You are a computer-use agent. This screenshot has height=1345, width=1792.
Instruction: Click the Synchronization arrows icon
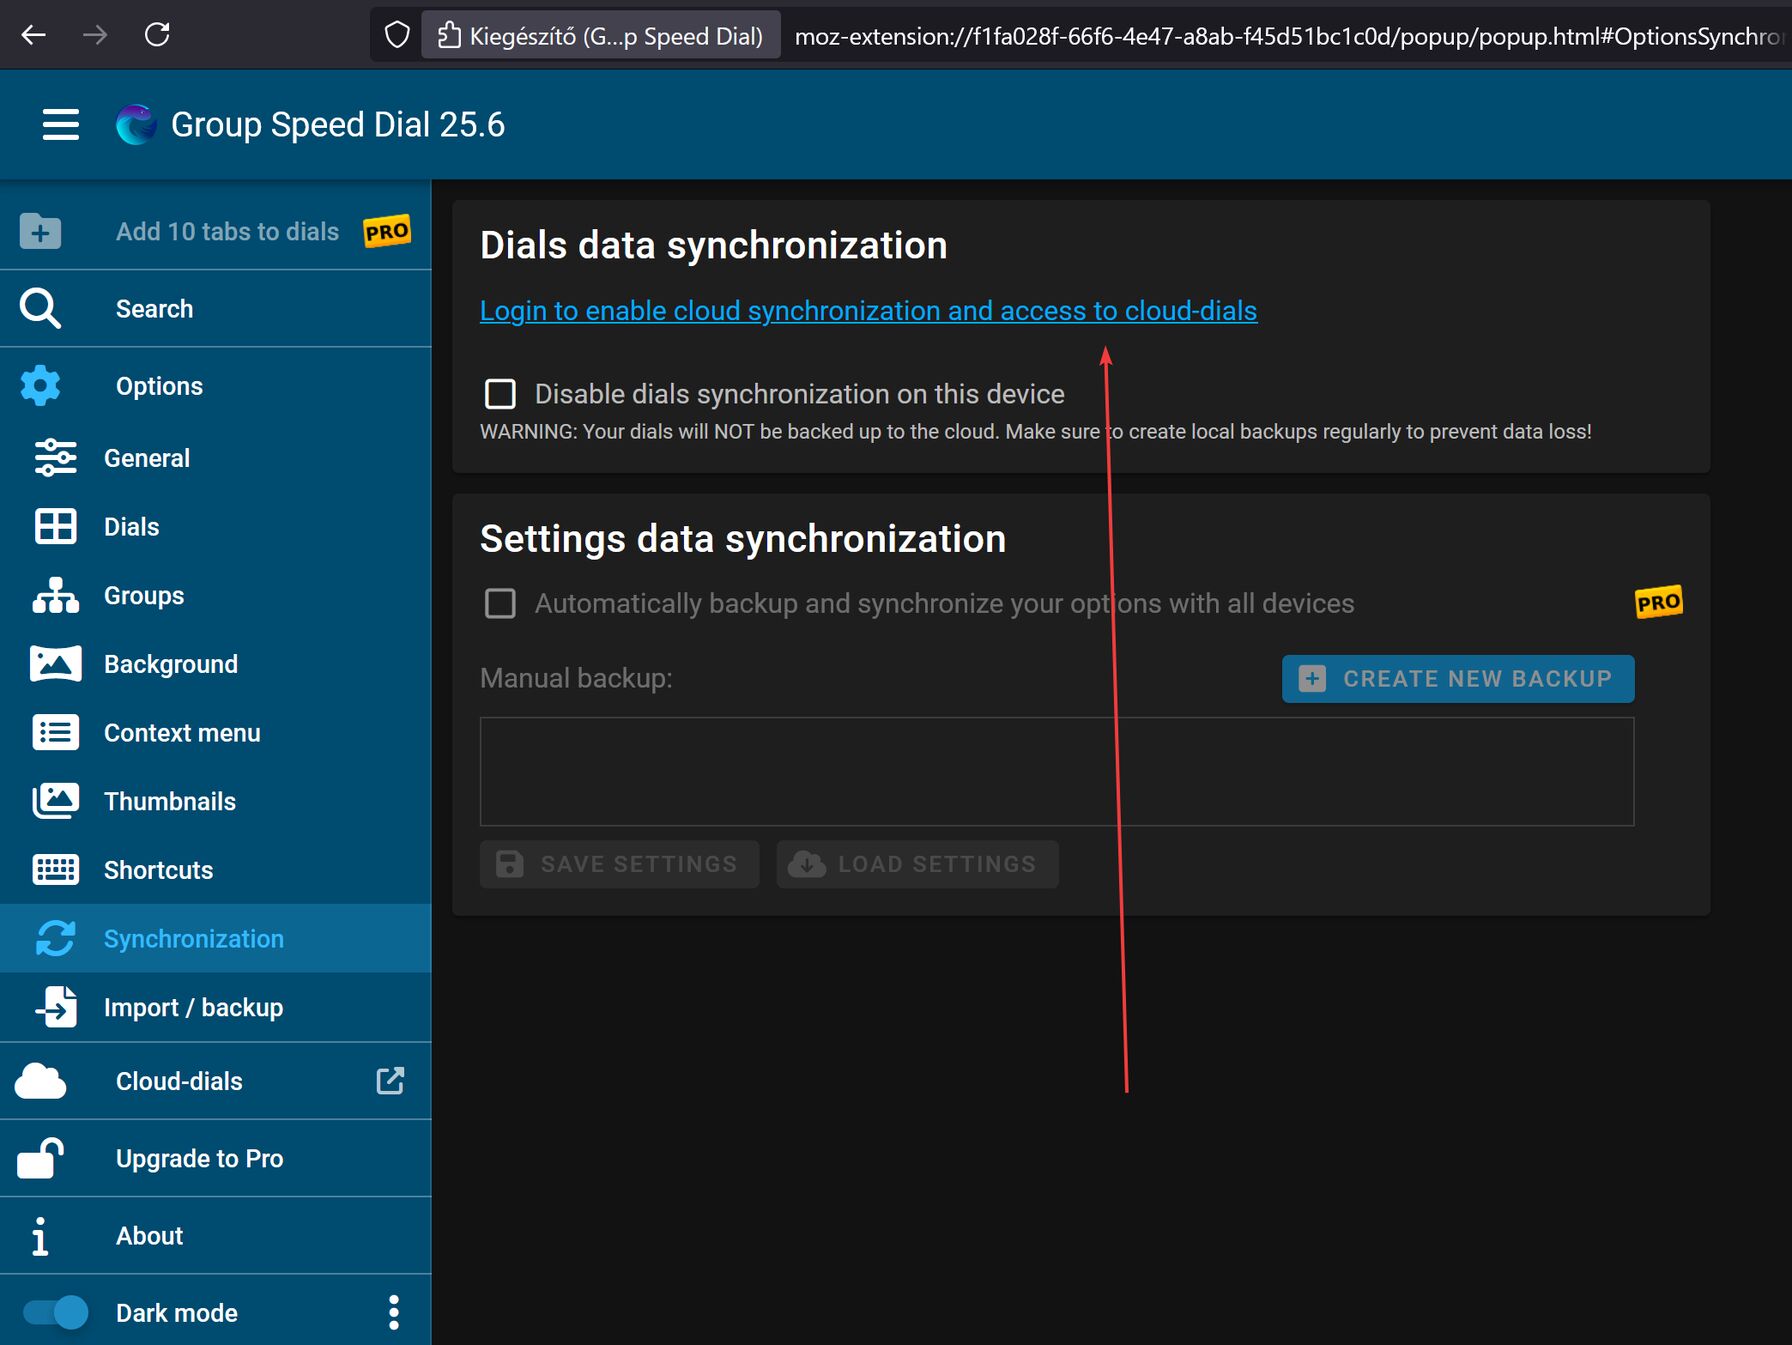pyautogui.click(x=56, y=938)
